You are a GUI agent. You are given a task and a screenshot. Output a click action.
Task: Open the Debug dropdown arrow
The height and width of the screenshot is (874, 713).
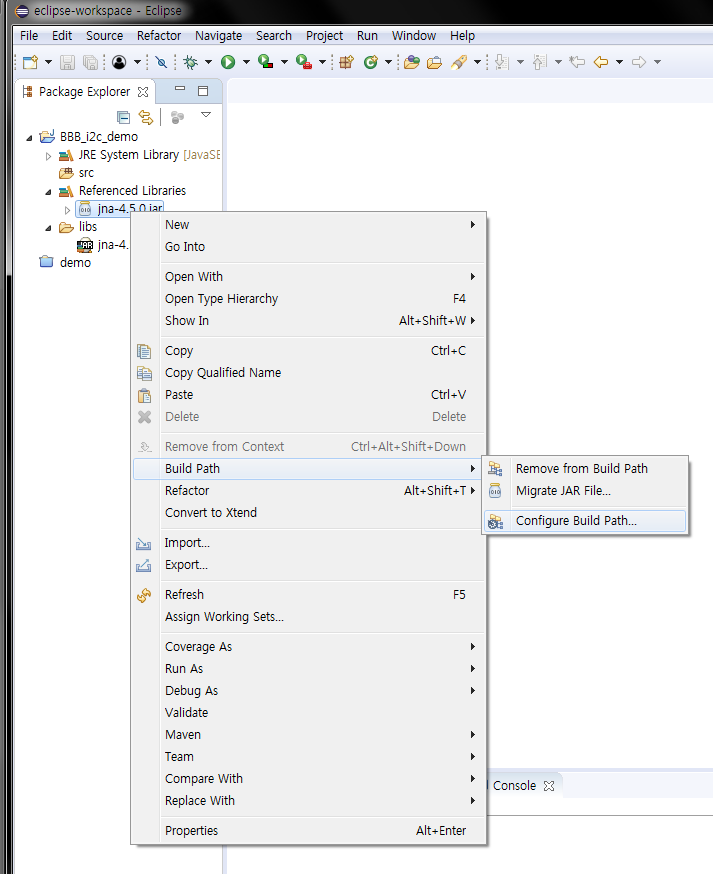[x=208, y=62]
